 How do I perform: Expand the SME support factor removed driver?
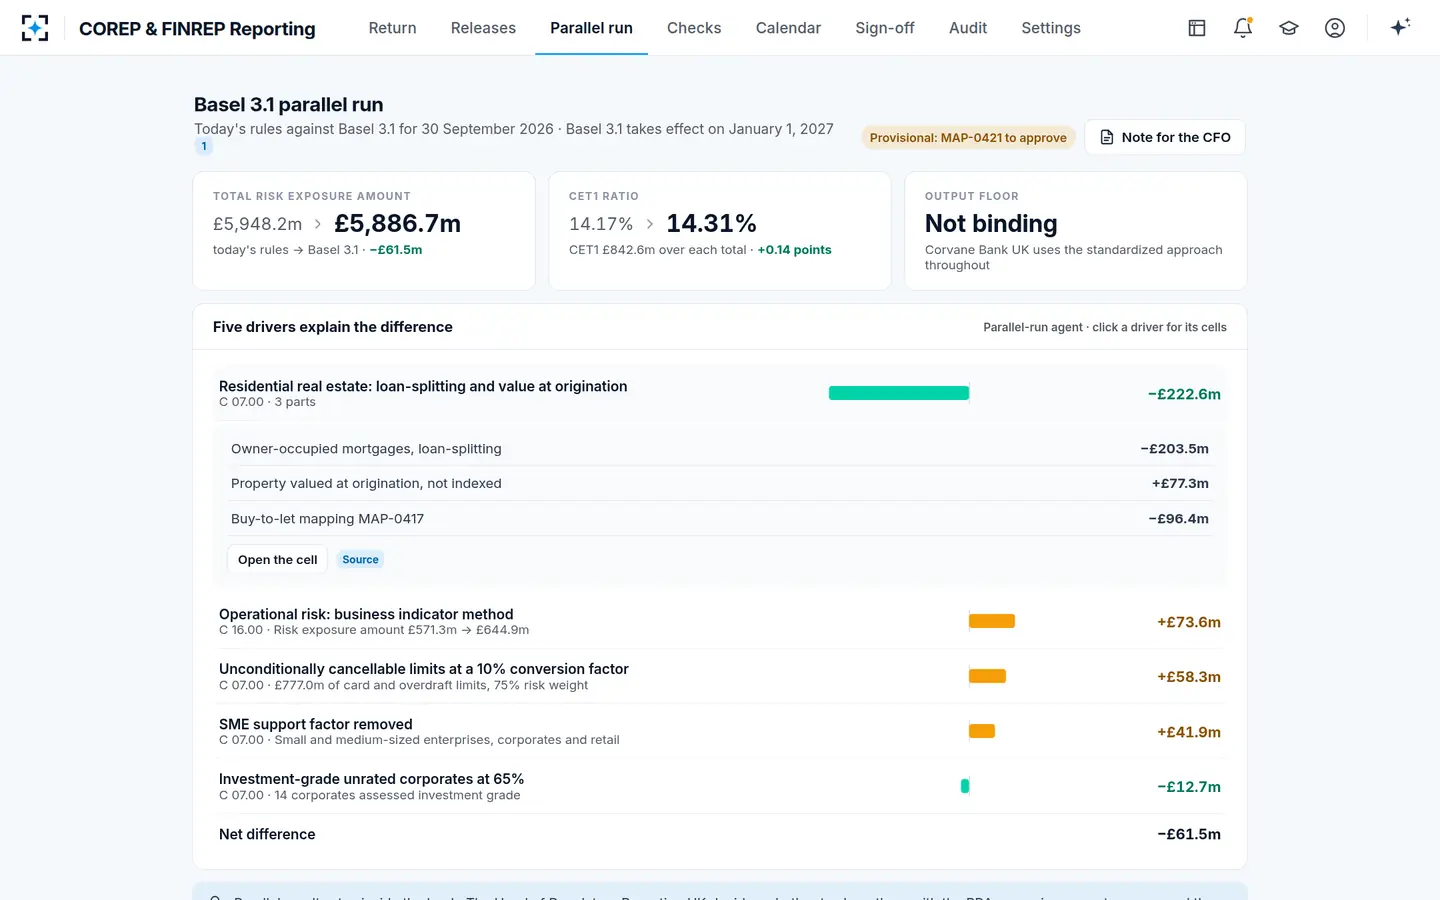[720, 731]
